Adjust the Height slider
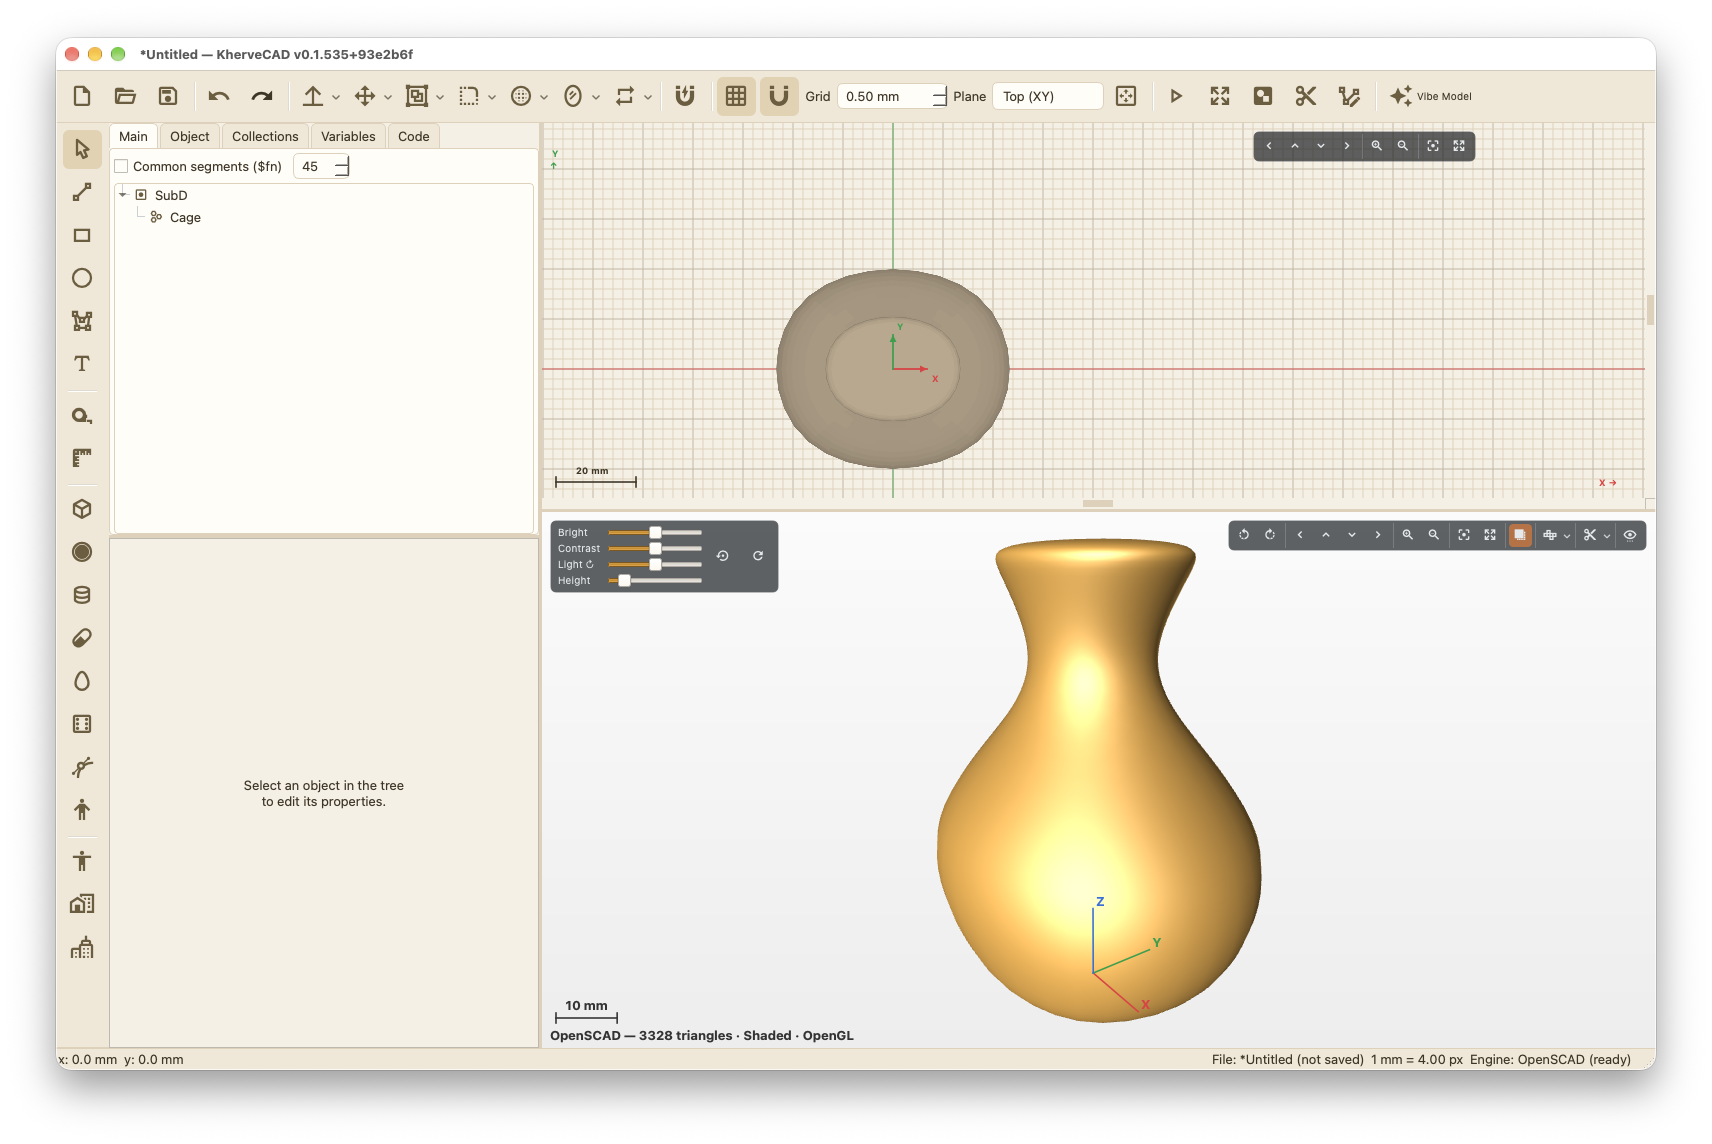 coord(655,580)
